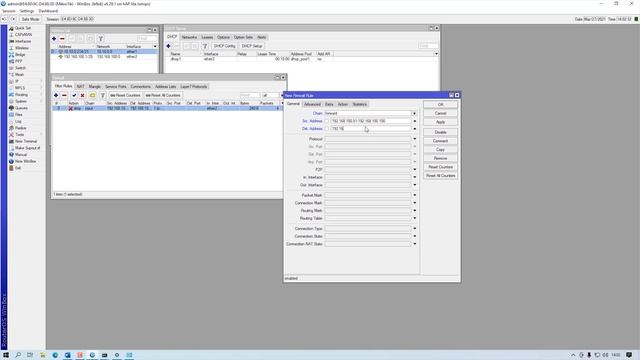Click Reset All Counters in Firewall toolbar
The image size is (640, 360).
pyautogui.click(x=163, y=96)
